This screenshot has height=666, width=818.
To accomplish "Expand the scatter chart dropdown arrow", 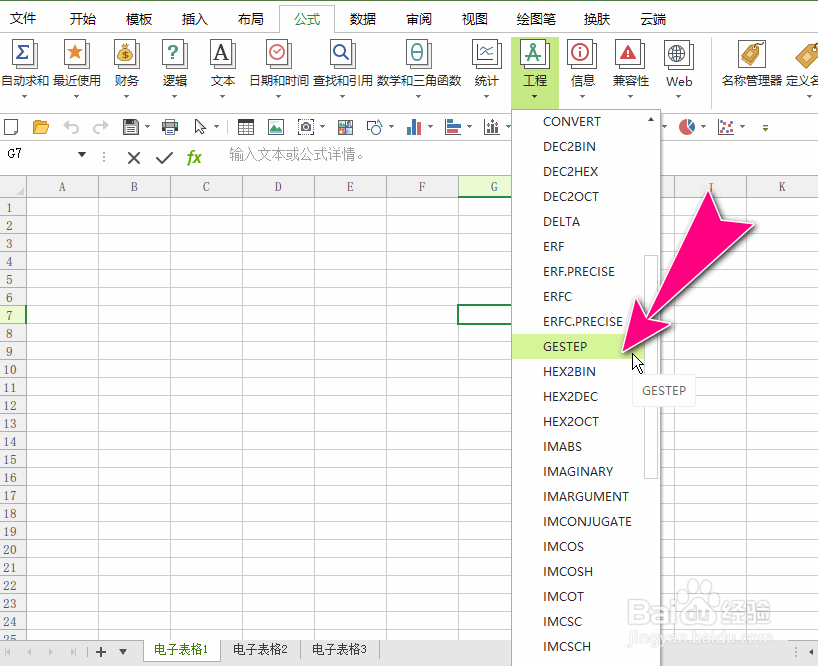I will (x=742, y=127).
